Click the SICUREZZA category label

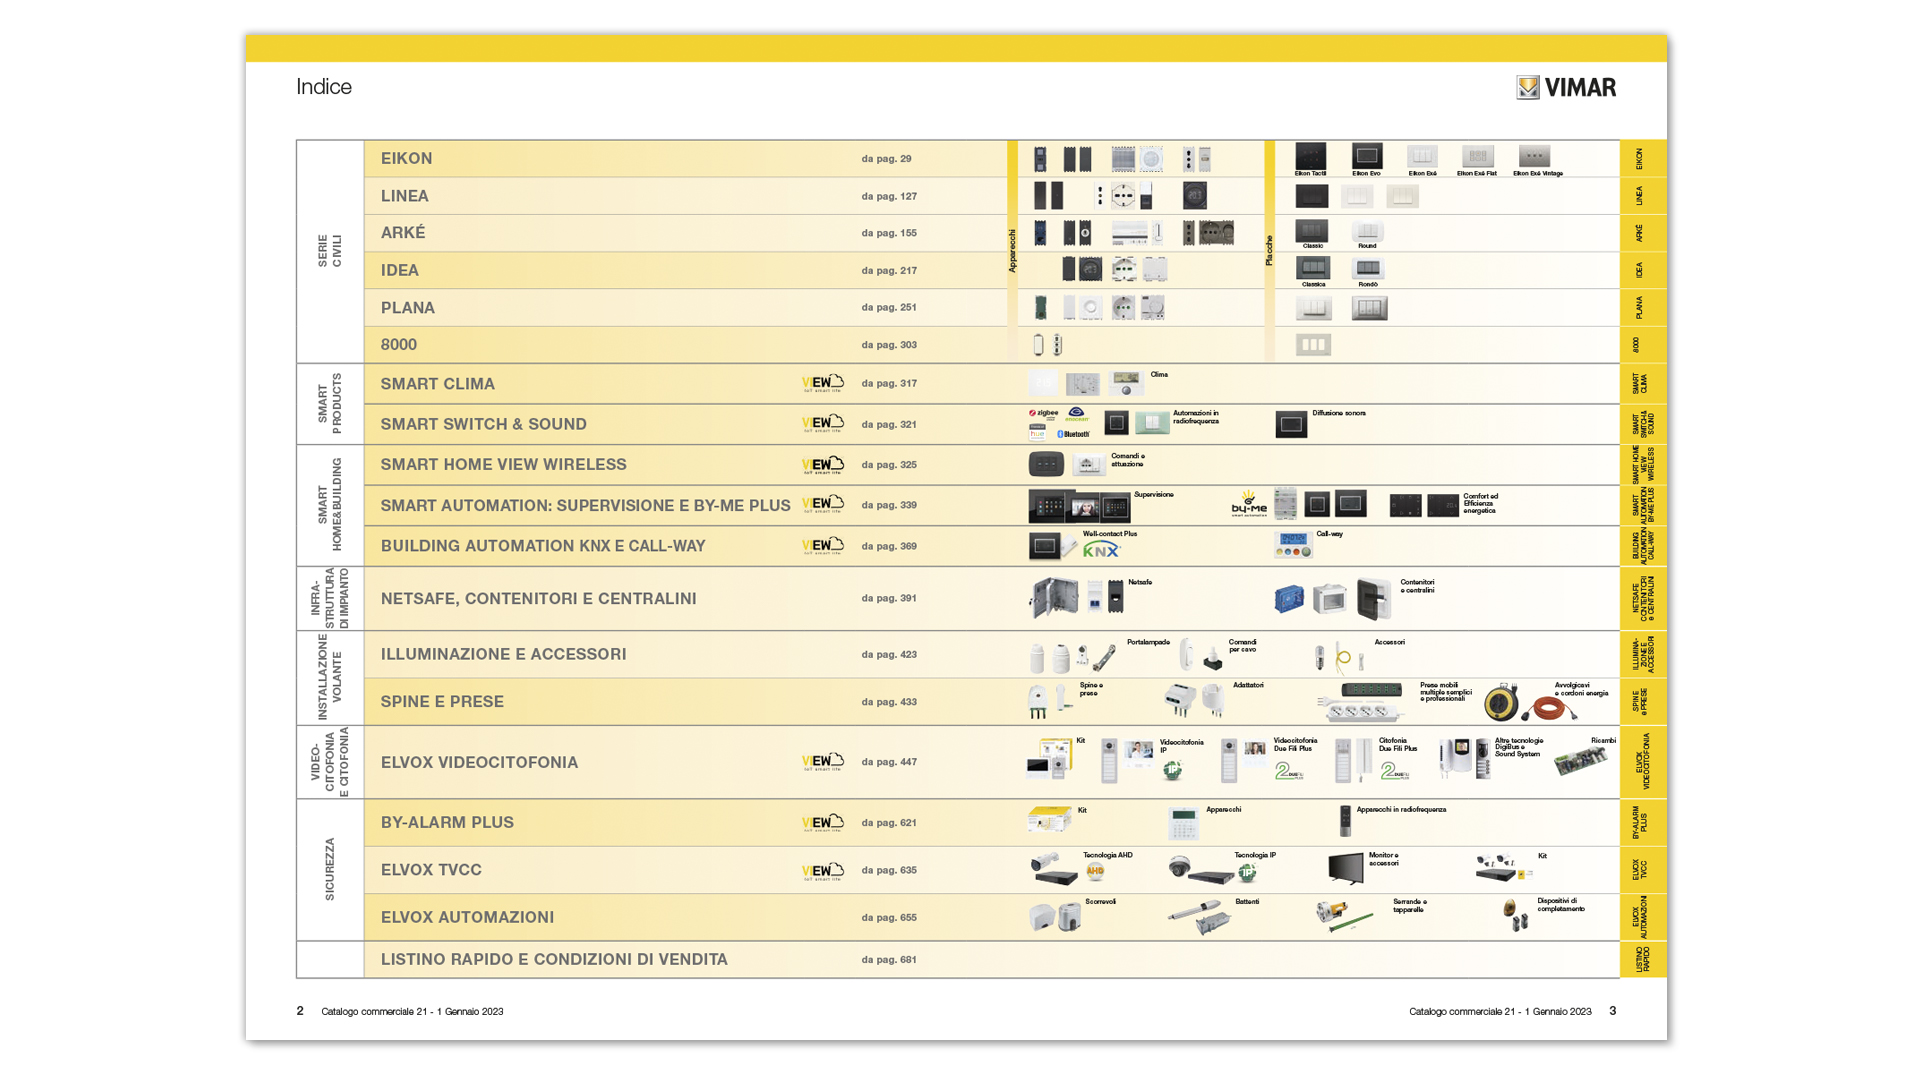330,869
